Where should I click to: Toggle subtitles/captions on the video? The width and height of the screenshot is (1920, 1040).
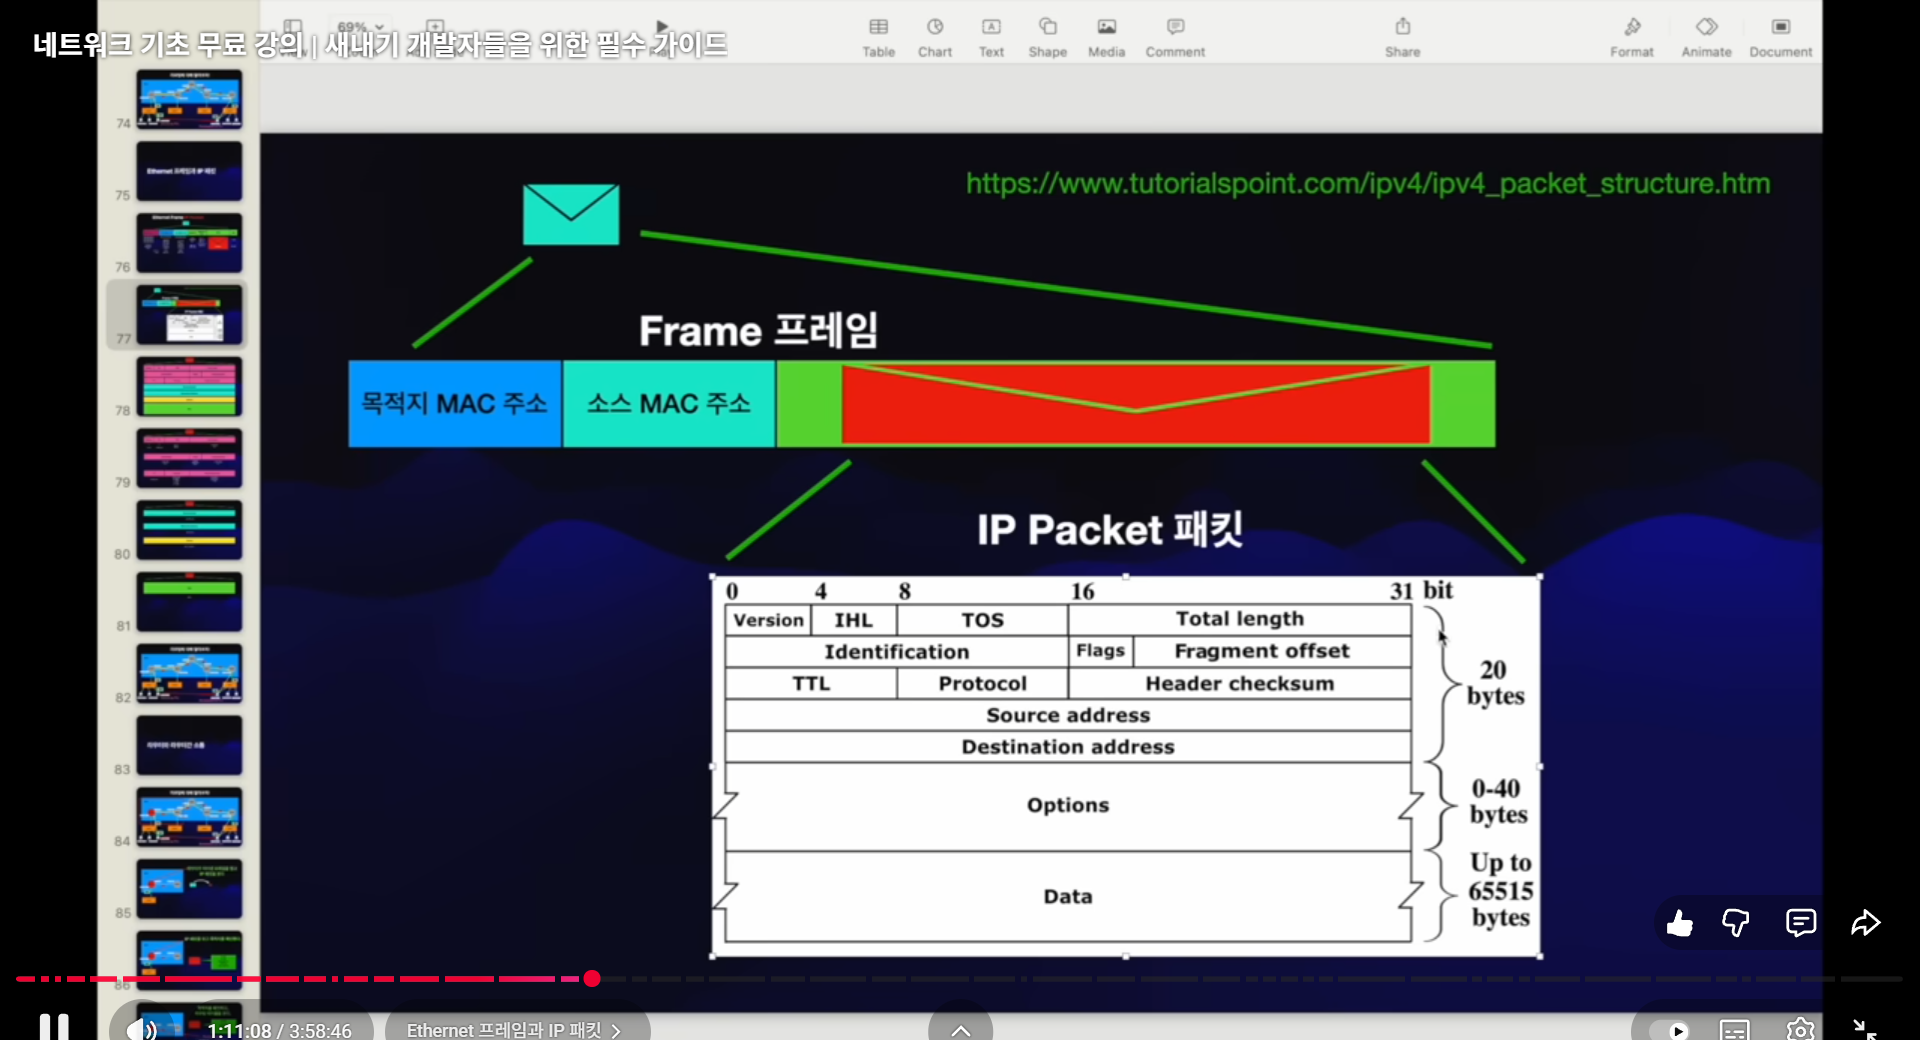pos(1735,1029)
